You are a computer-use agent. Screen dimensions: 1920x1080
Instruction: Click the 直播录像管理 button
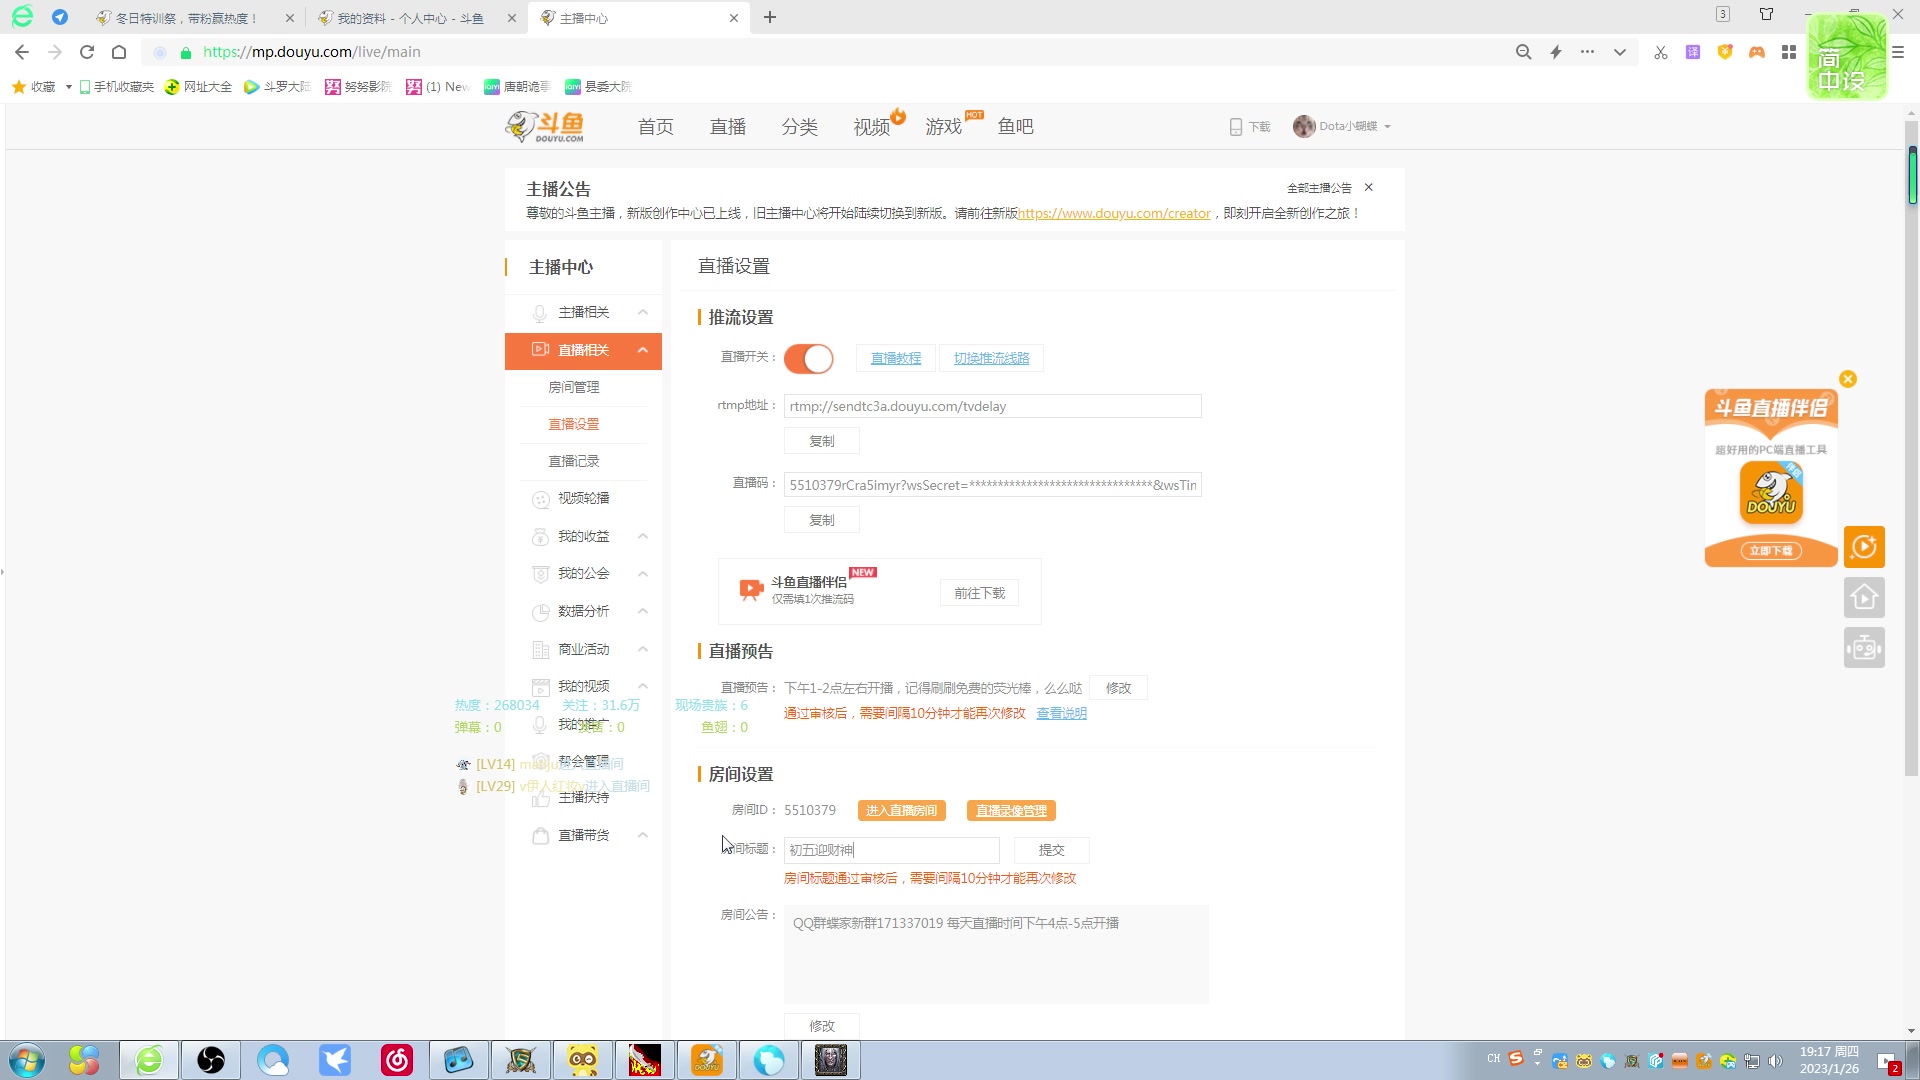pos(1011,811)
